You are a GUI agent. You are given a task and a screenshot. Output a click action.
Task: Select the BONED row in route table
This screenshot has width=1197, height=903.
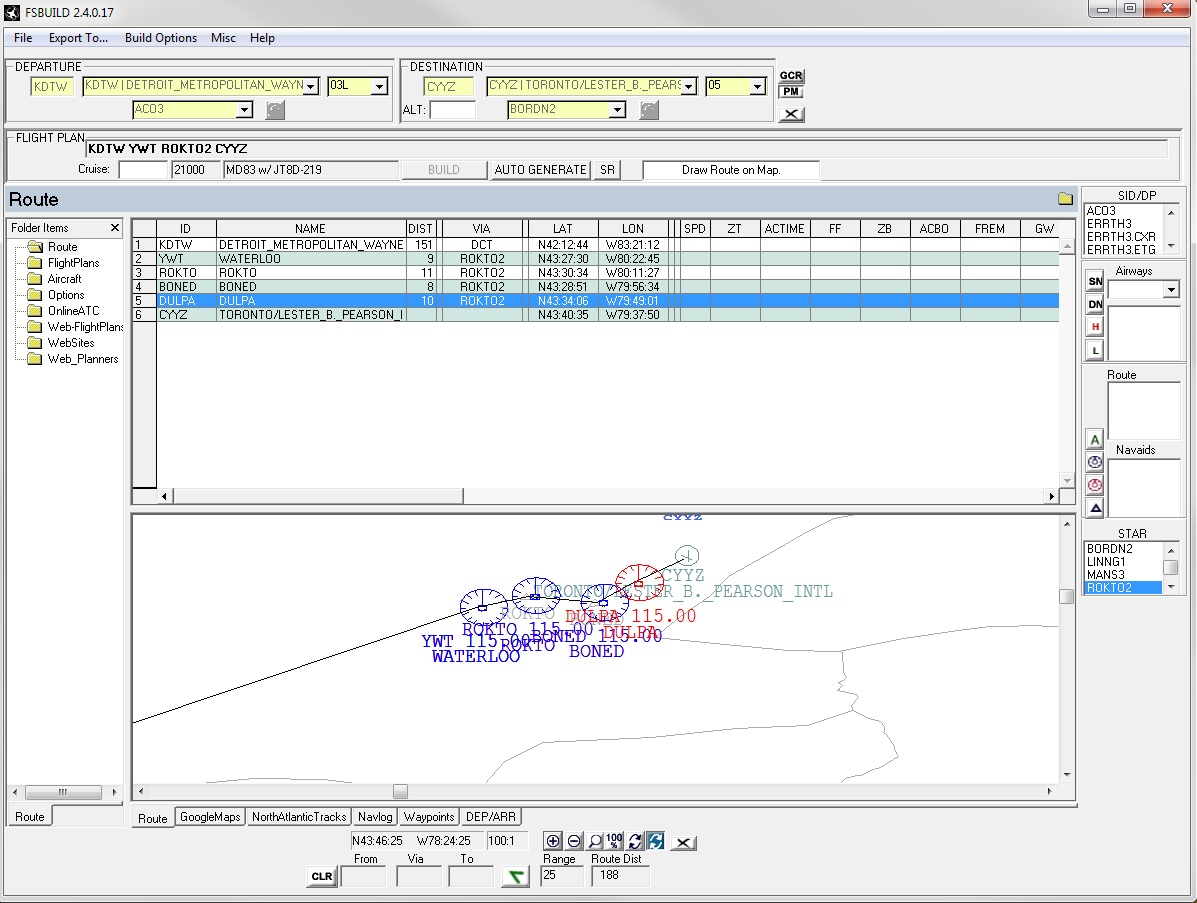point(595,287)
